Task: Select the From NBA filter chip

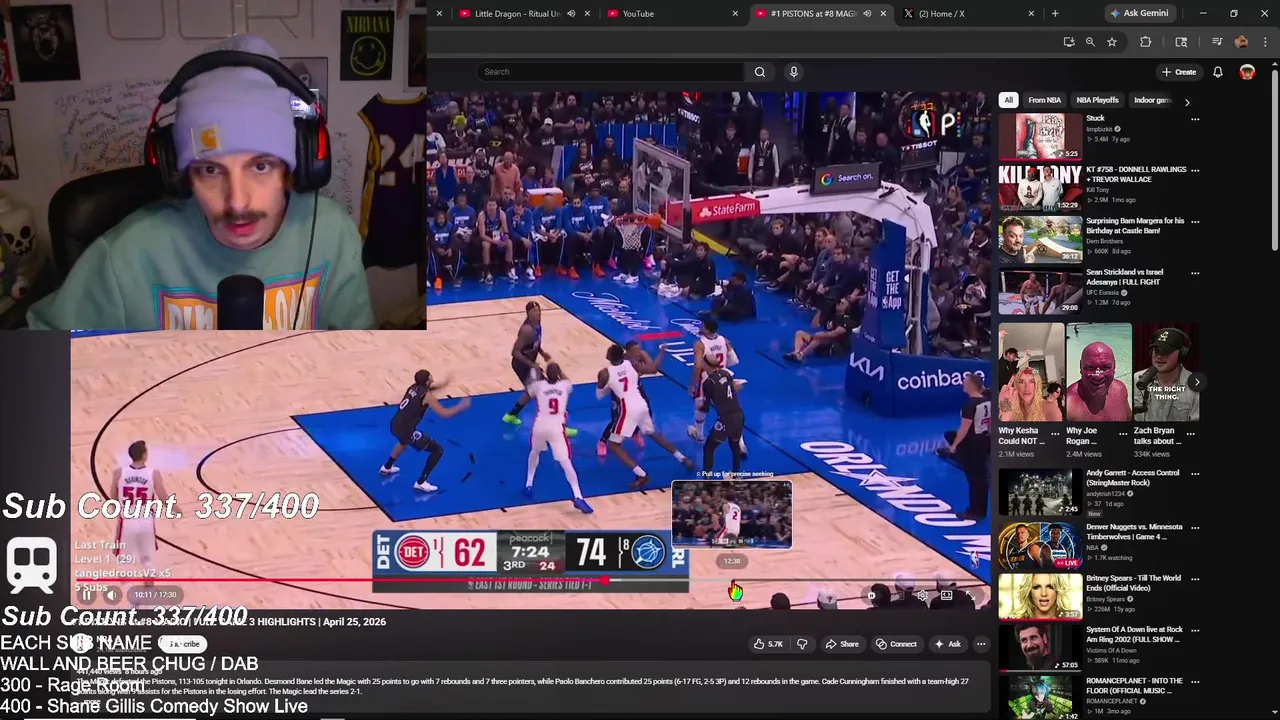Action: click(x=1044, y=100)
